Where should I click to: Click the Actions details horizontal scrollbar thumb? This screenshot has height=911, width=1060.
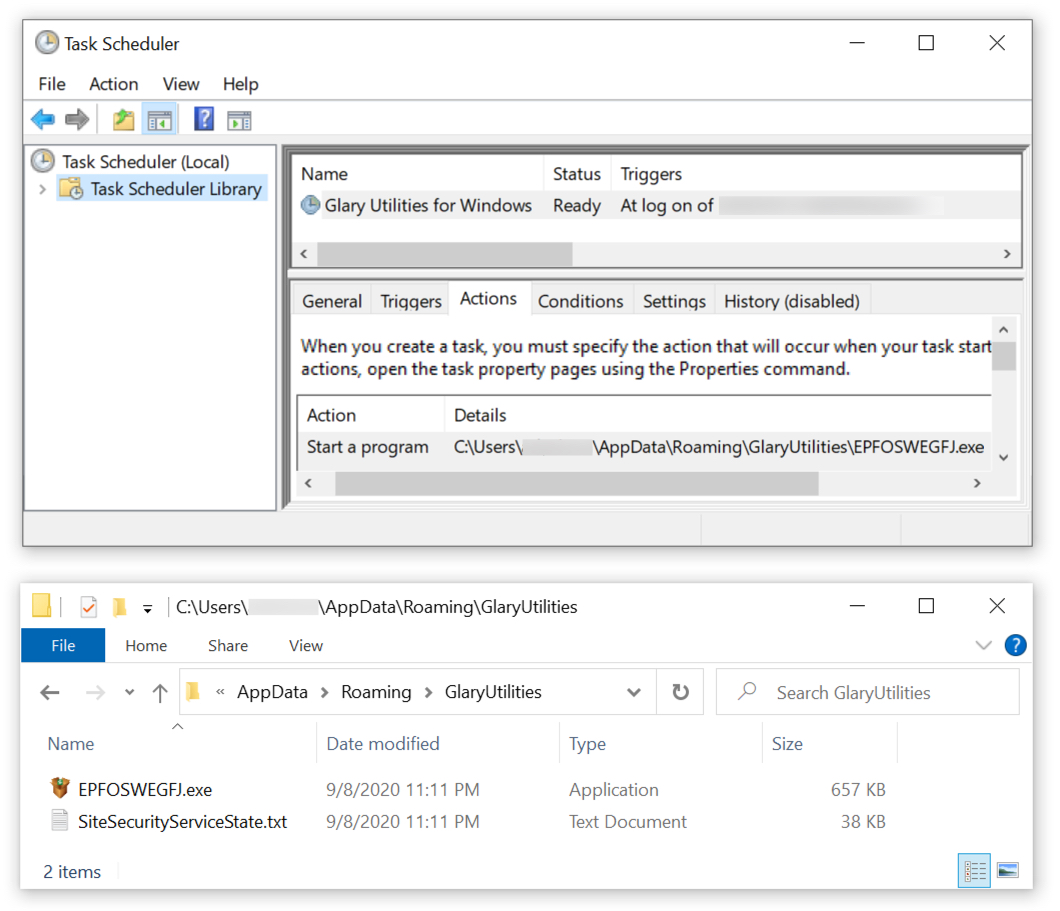pyautogui.click(x=577, y=483)
